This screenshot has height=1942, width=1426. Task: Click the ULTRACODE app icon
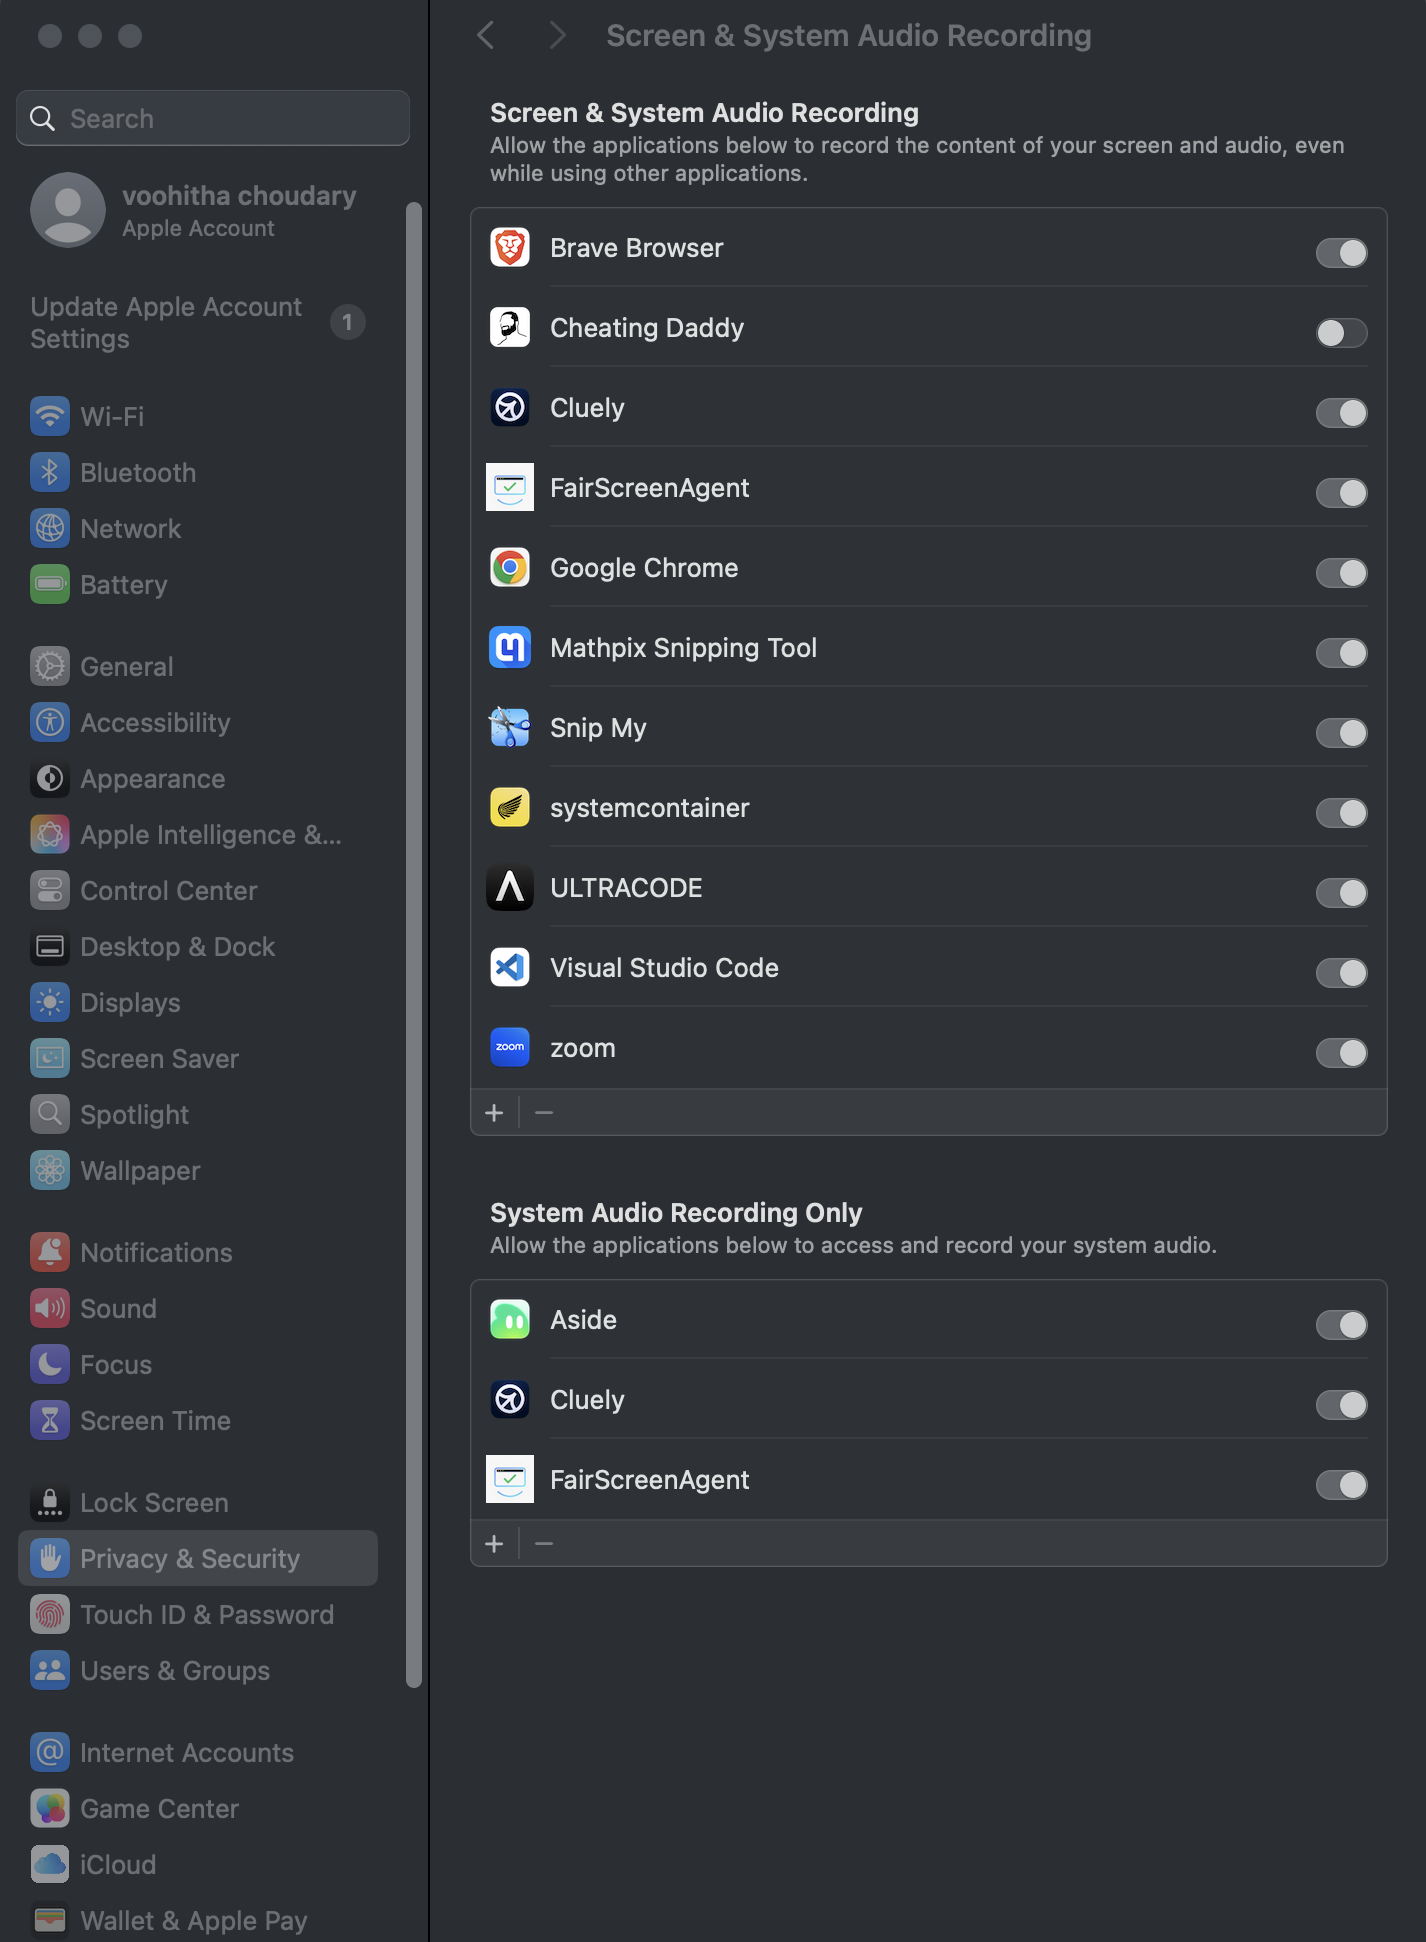point(510,888)
